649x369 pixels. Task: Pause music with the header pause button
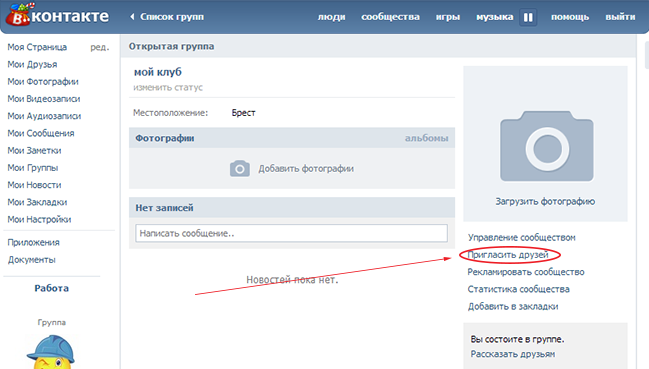tap(528, 17)
